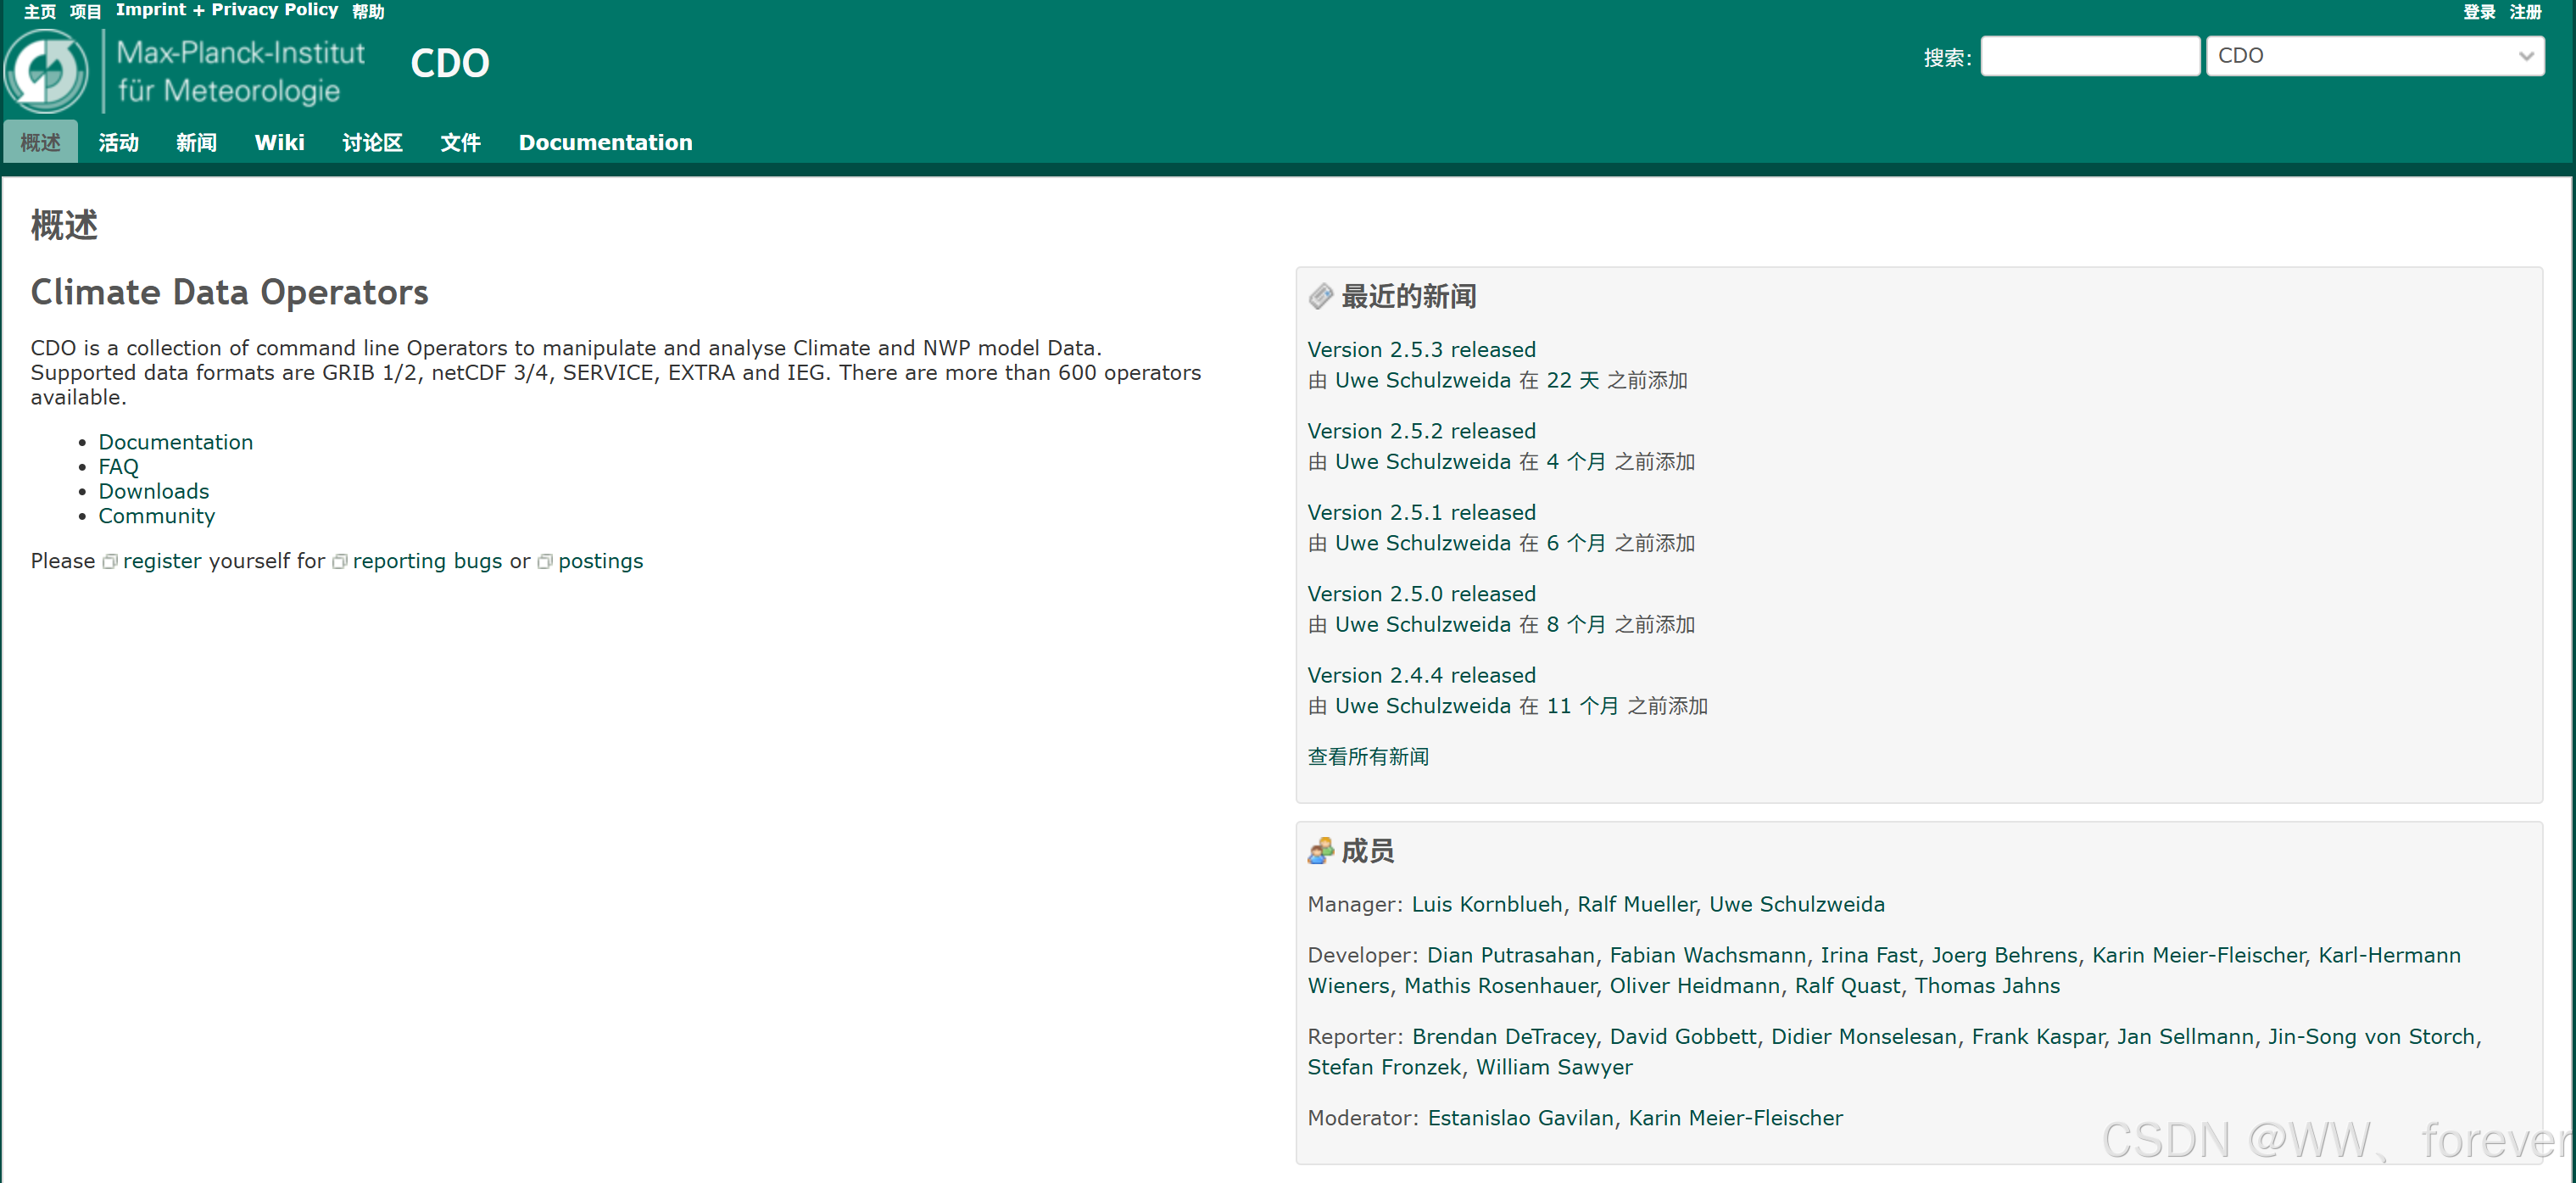The image size is (2576, 1183).
Task: Open manager Ralf Mueller profile
Action: point(1637,904)
